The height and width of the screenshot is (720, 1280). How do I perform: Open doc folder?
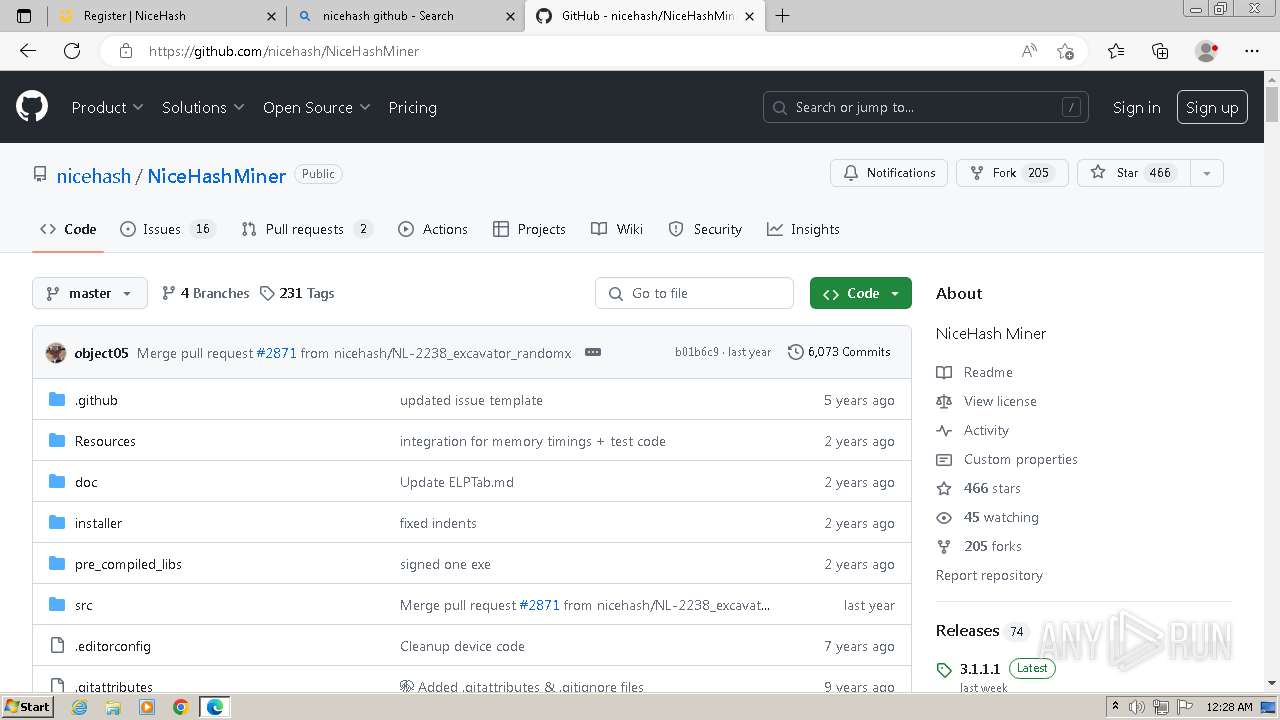pos(86,482)
